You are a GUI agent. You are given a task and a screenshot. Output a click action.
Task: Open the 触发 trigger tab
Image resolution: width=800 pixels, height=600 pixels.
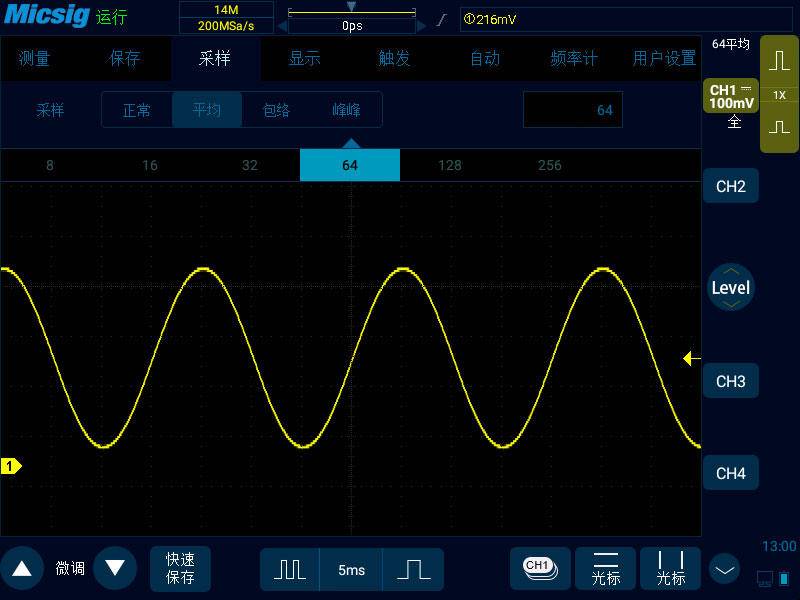click(x=394, y=58)
